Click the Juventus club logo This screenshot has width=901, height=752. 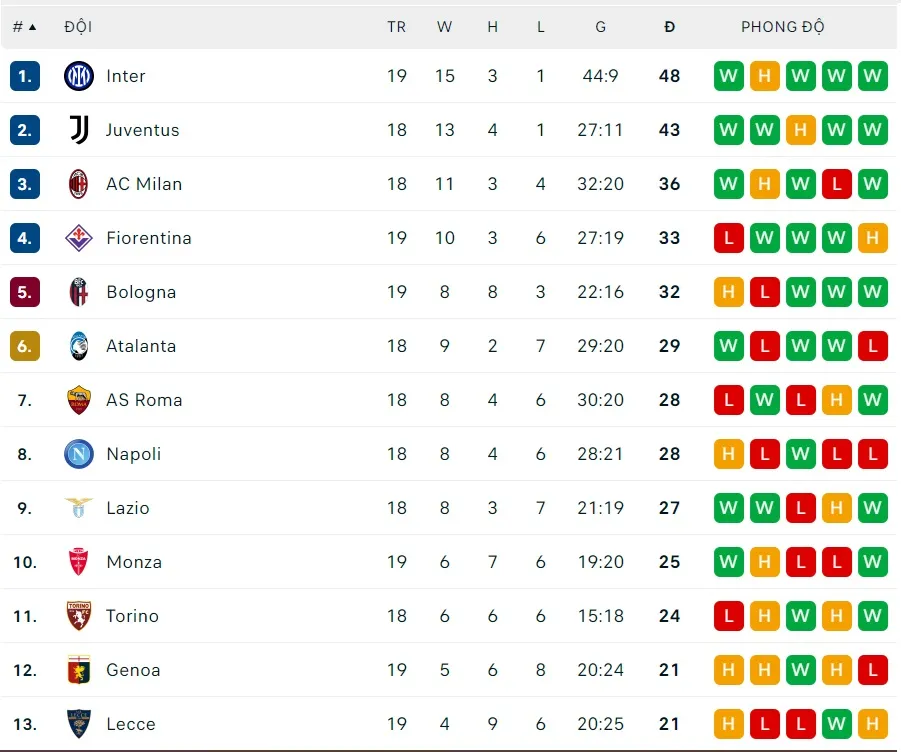point(79,130)
